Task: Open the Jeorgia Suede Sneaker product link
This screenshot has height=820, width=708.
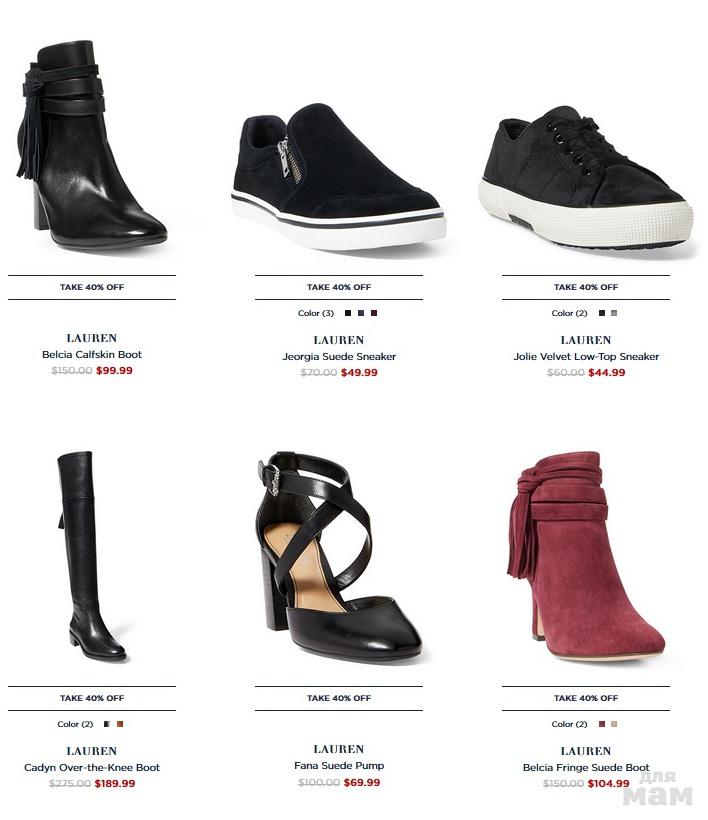Action: [339, 357]
